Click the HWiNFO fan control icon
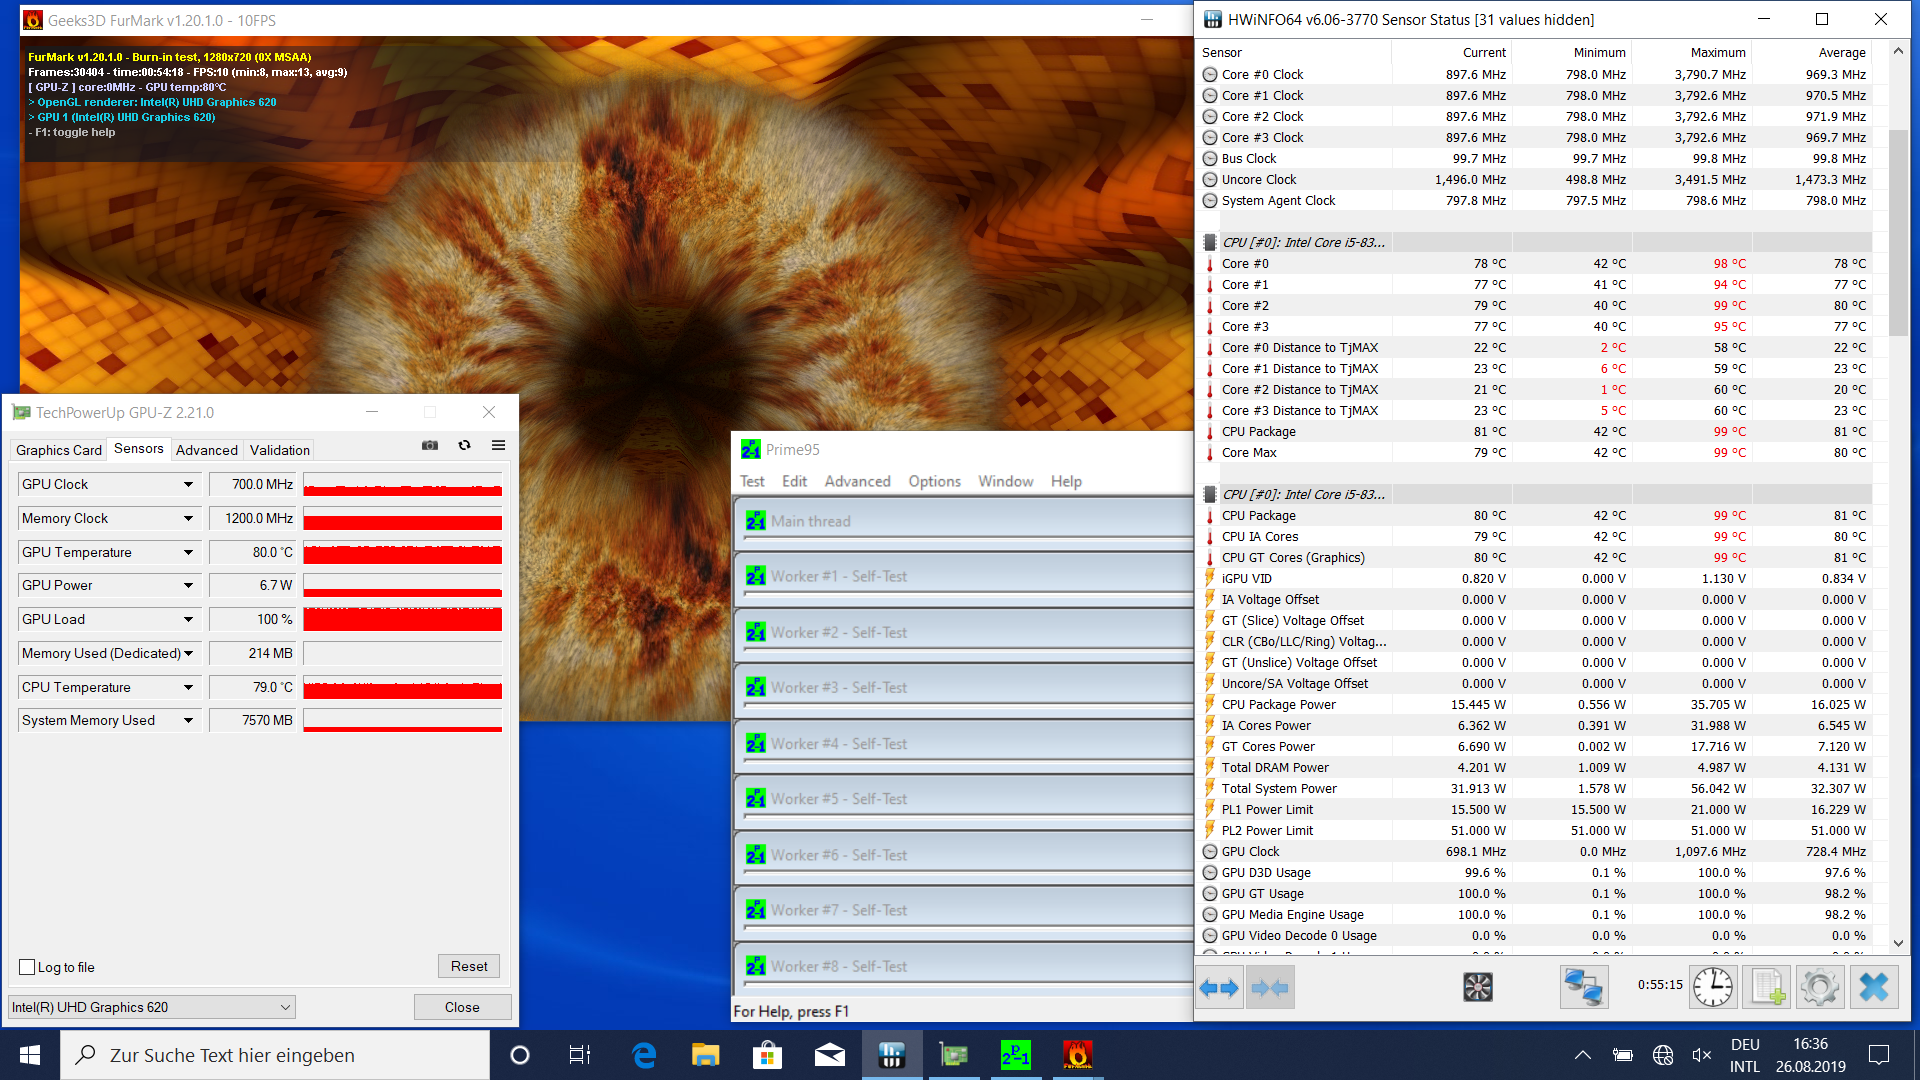The width and height of the screenshot is (1920, 1080). coord(1477,987)
